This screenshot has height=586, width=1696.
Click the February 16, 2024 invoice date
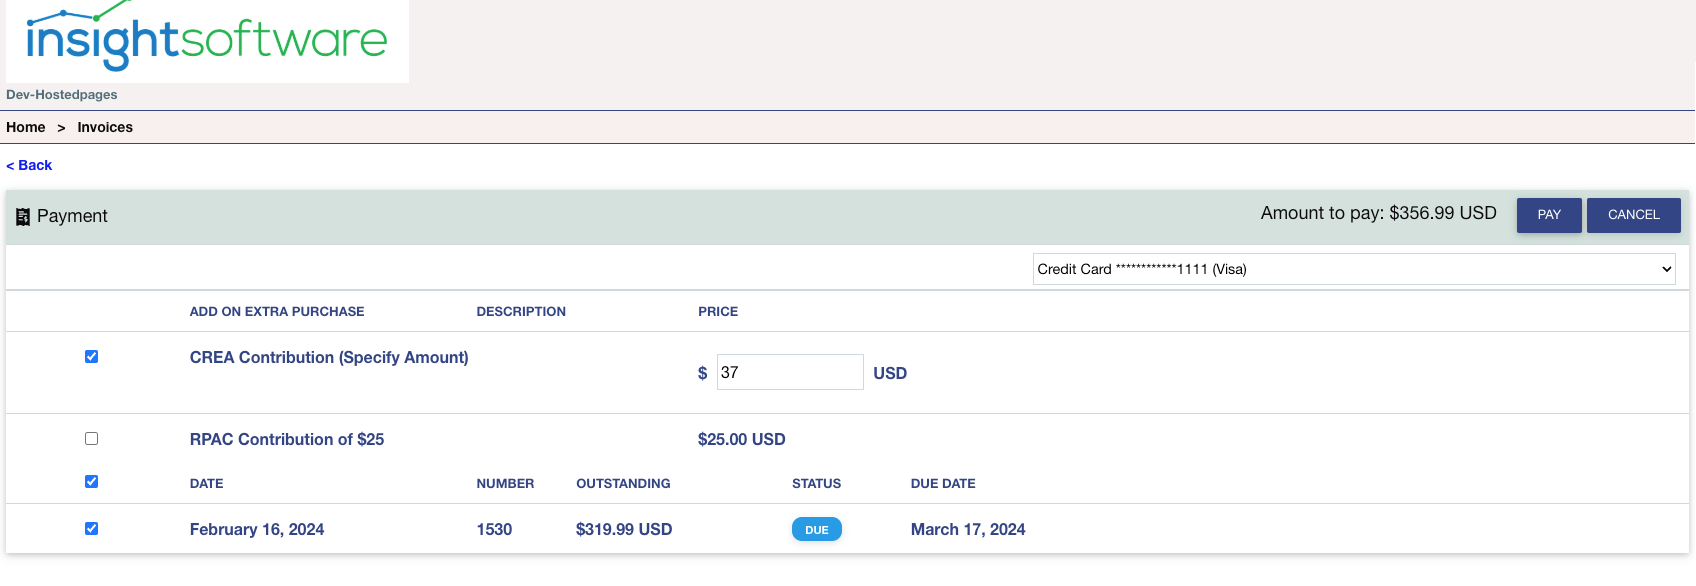[x=257, y=530]
